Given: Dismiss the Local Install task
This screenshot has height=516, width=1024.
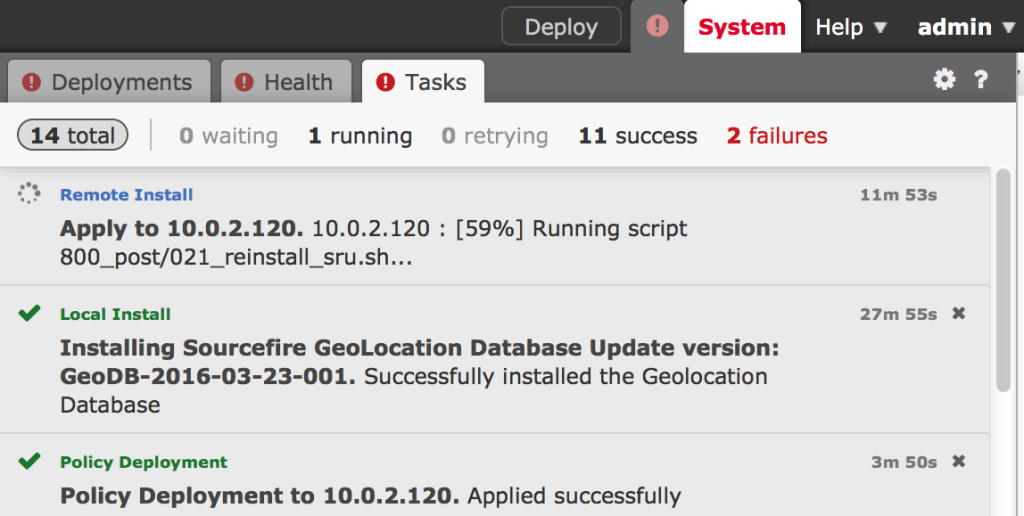Looking at the screenshot, I should [x=958, y=314].
